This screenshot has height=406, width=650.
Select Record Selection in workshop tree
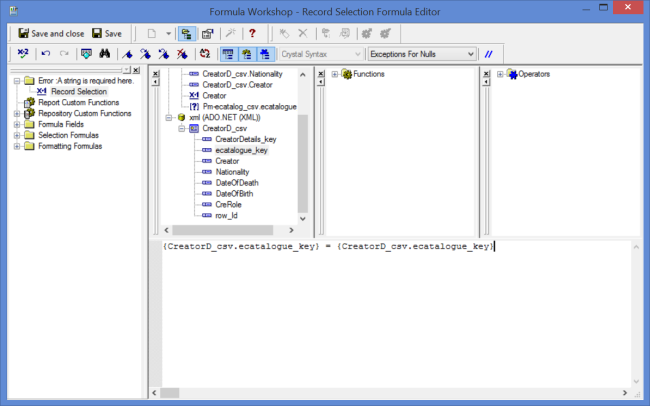tap(78, 91)
